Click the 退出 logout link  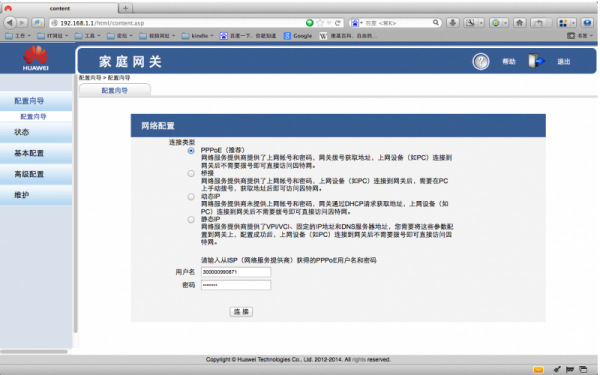(564, 62)
